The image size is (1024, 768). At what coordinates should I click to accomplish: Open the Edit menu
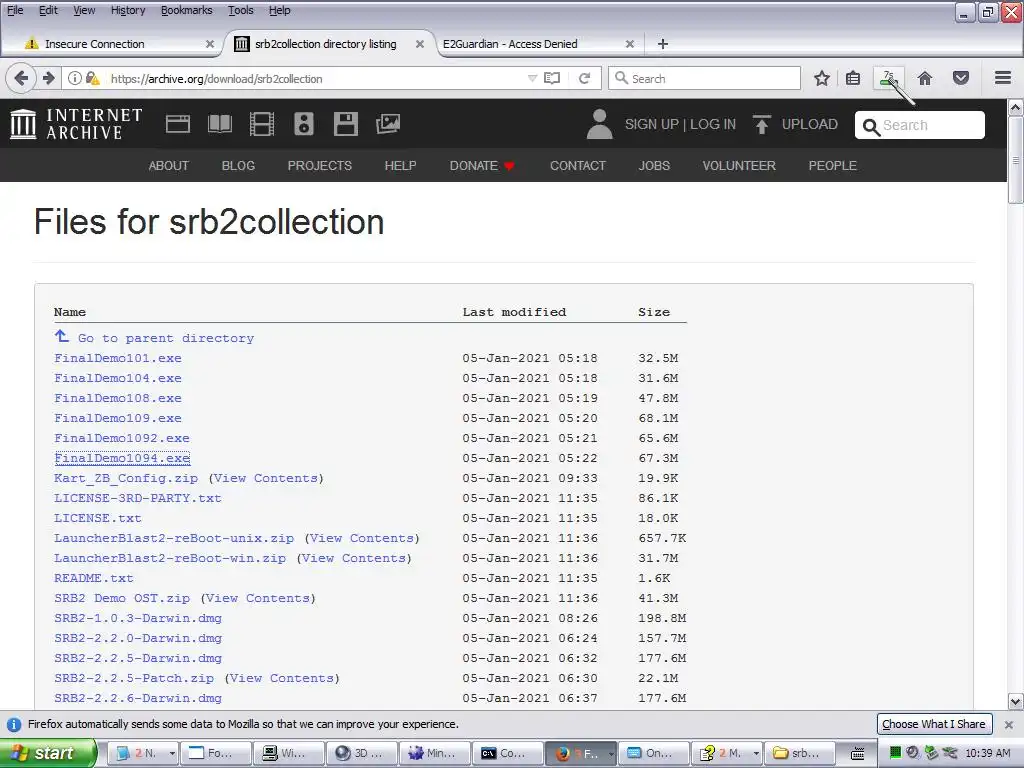[x=48, y=10]
